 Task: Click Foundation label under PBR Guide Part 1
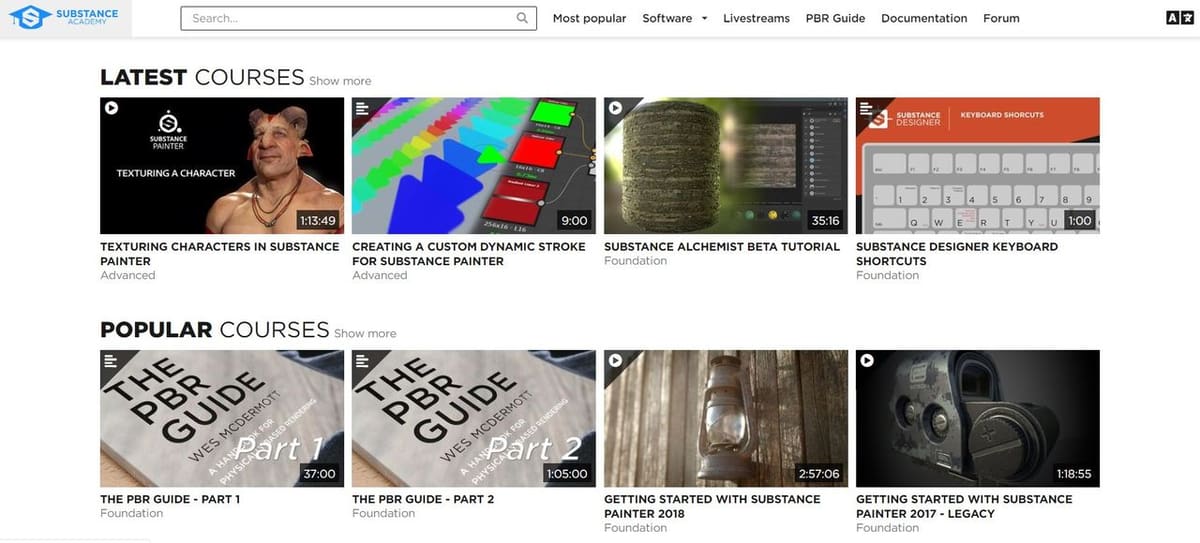tap(131, 513)
